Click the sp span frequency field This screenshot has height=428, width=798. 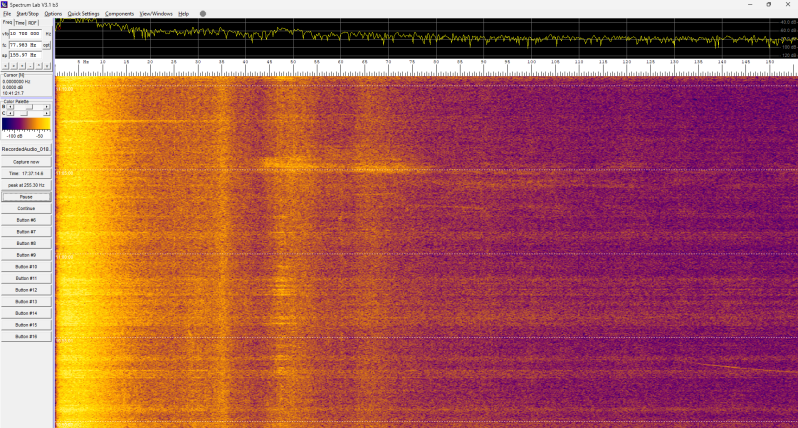tap(25, 55)
